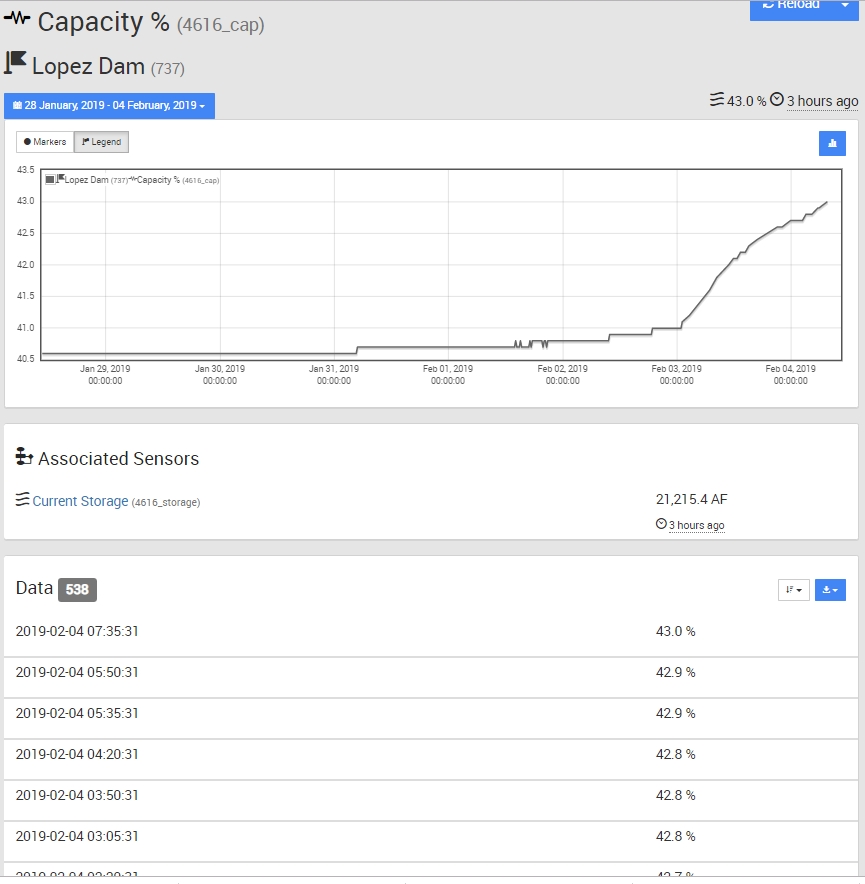Click the bar chart icon button
This screenshot has width=865, height=884.
click(832, 143)
